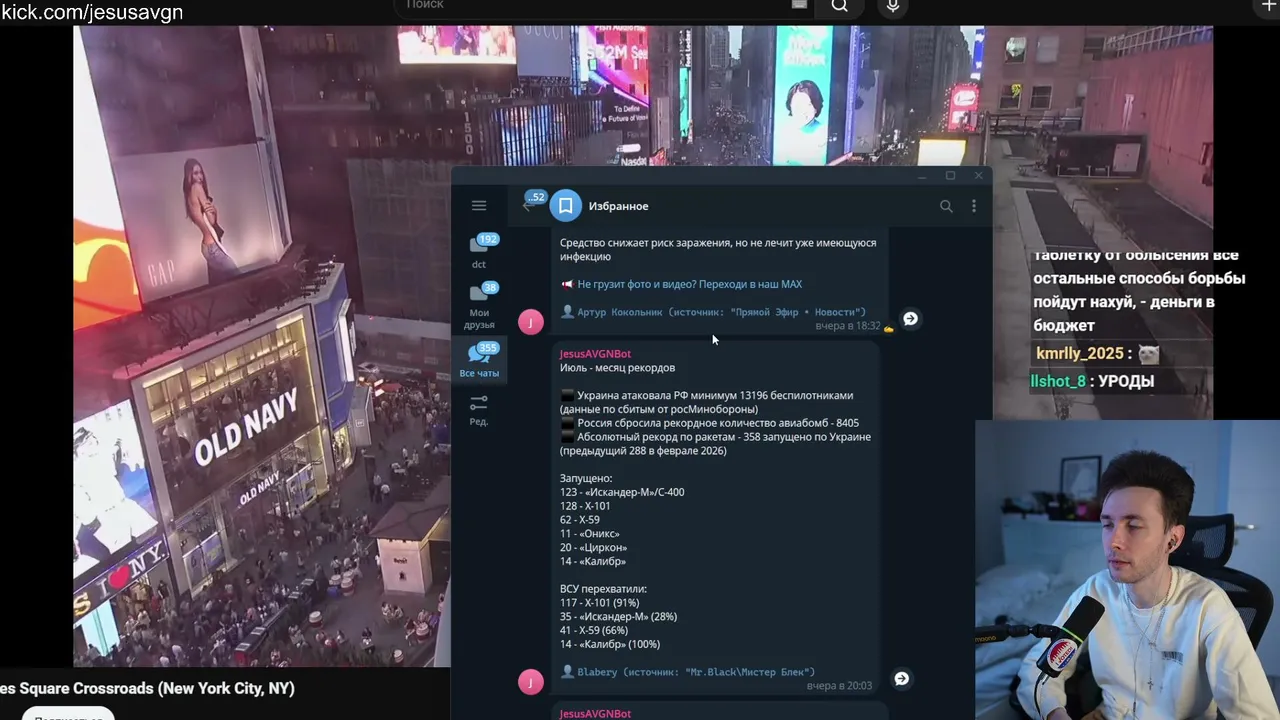Click the streamer webcam overlay

click(x=1128, y=570)
